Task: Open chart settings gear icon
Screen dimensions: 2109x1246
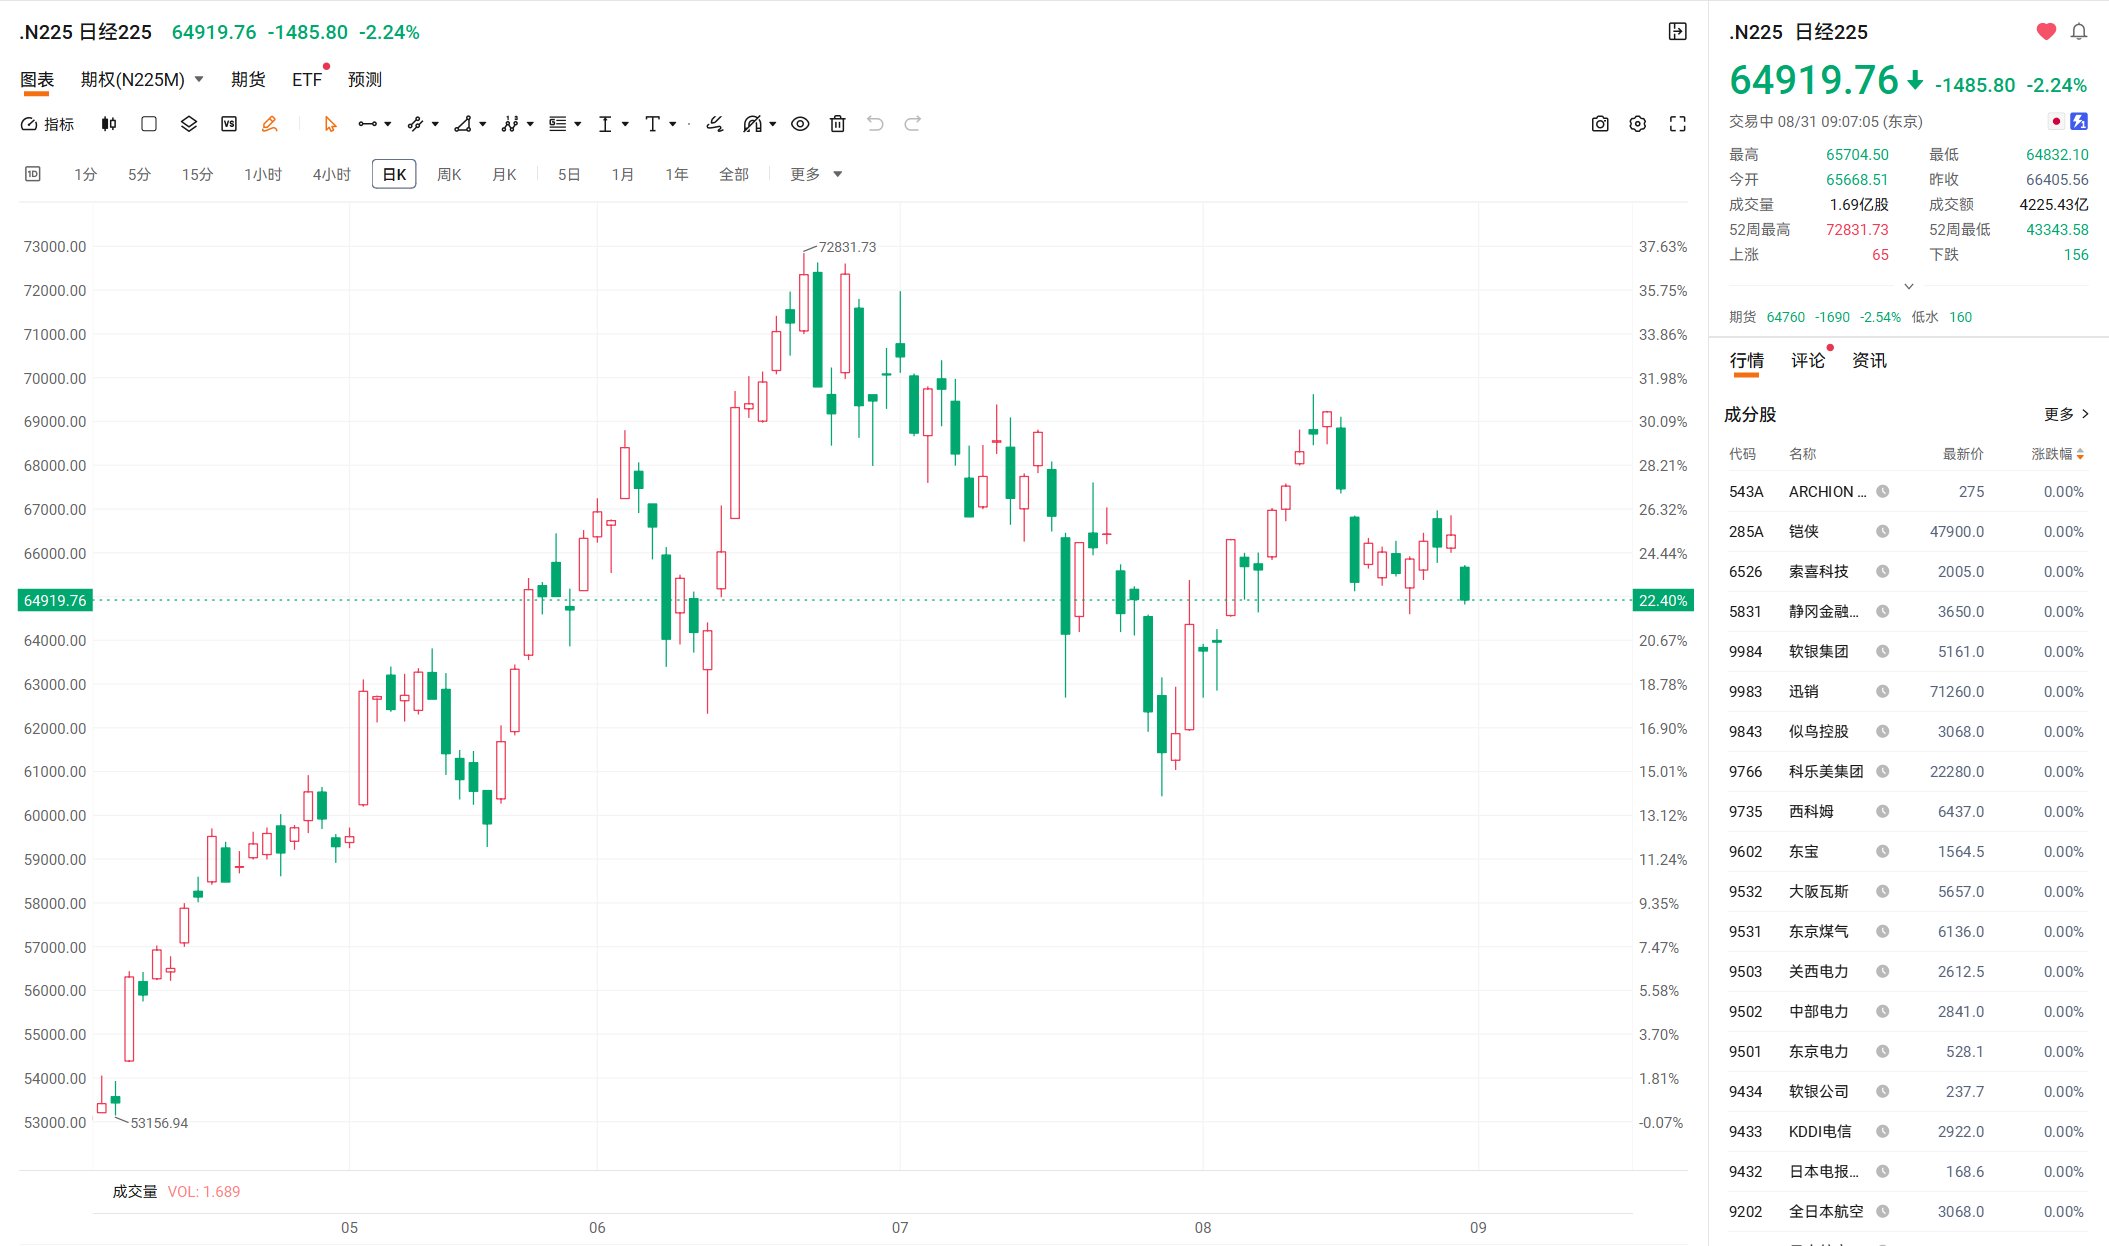Action: (1638, 124)
